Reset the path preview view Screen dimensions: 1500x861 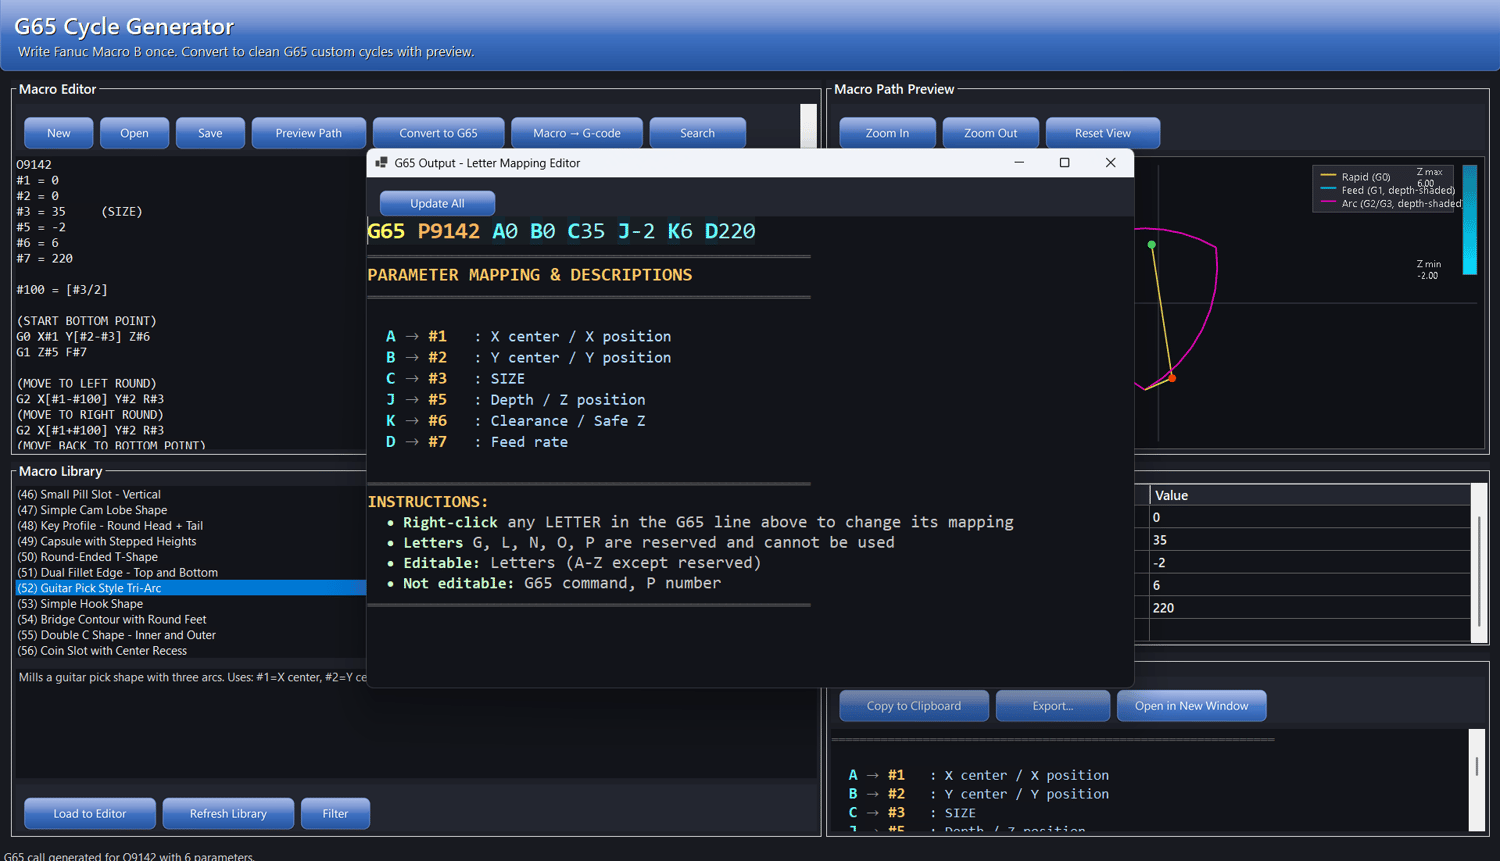[1102, 133]
